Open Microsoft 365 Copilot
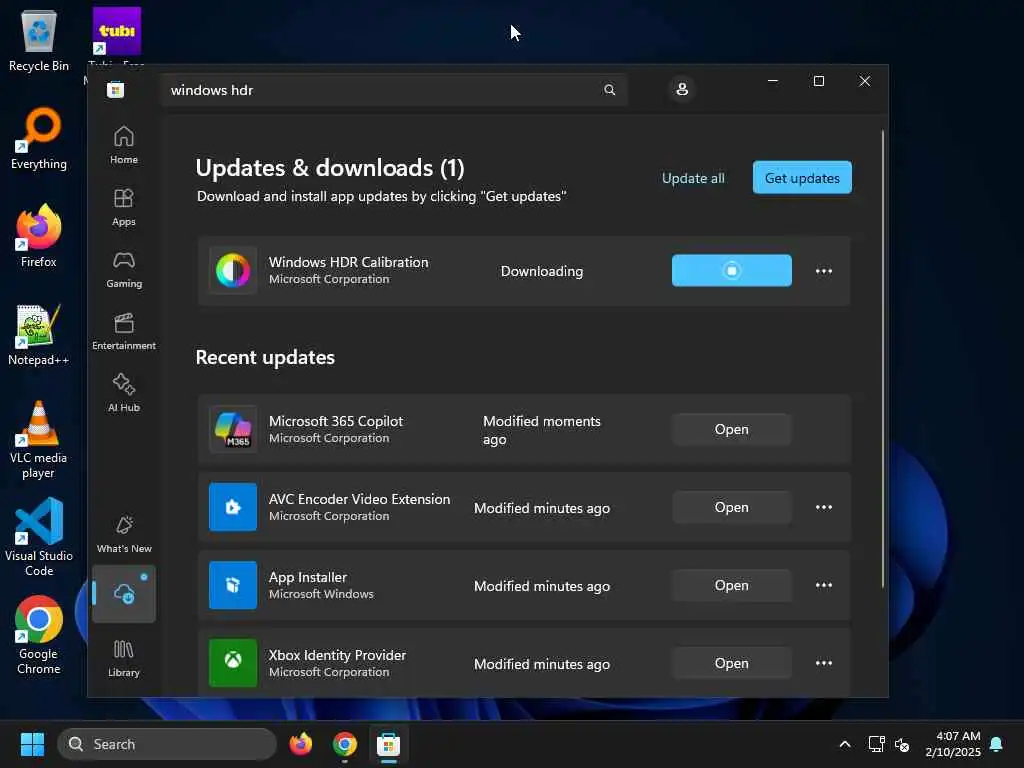 731,429
